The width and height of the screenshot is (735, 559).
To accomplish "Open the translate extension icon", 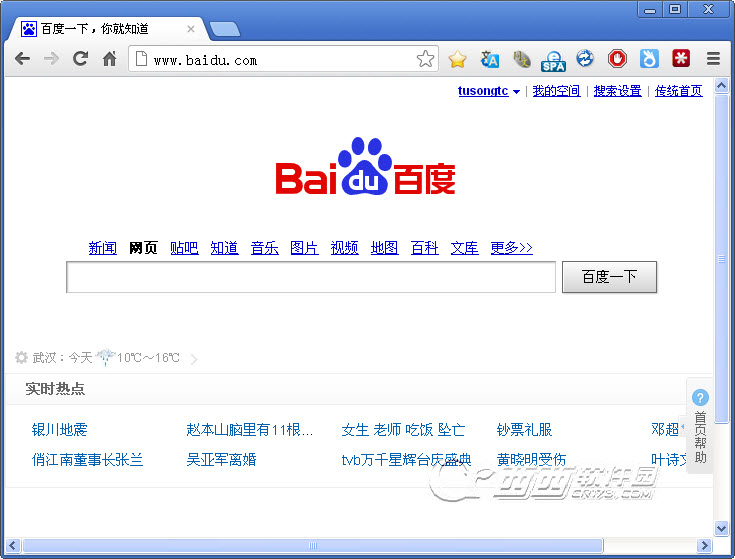I will (490, 59).
